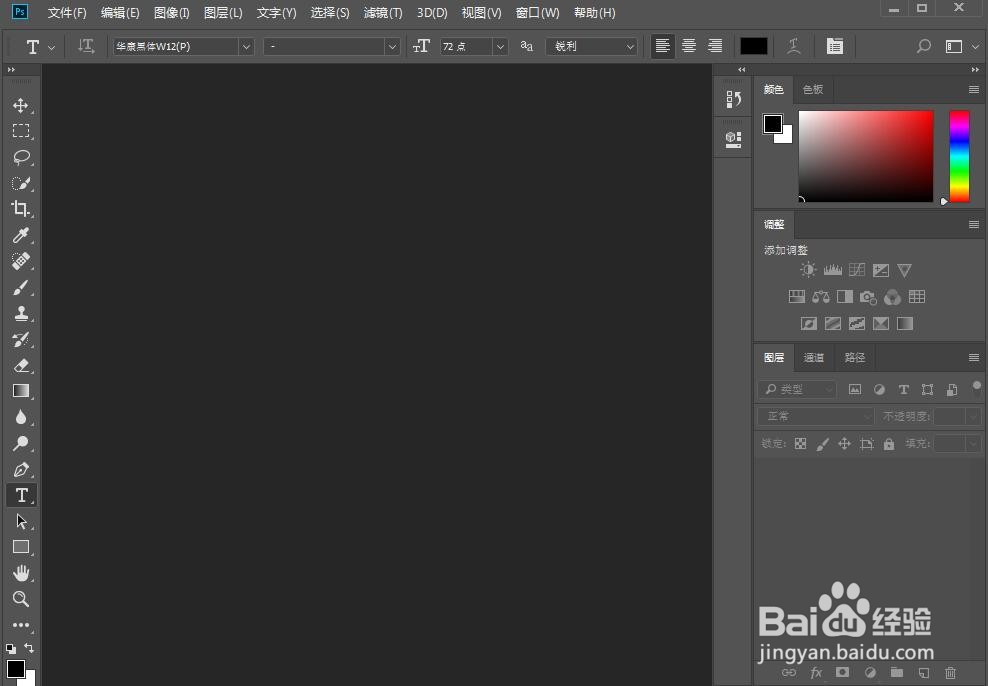Select the Eyedropper tool

coord(22,235)
